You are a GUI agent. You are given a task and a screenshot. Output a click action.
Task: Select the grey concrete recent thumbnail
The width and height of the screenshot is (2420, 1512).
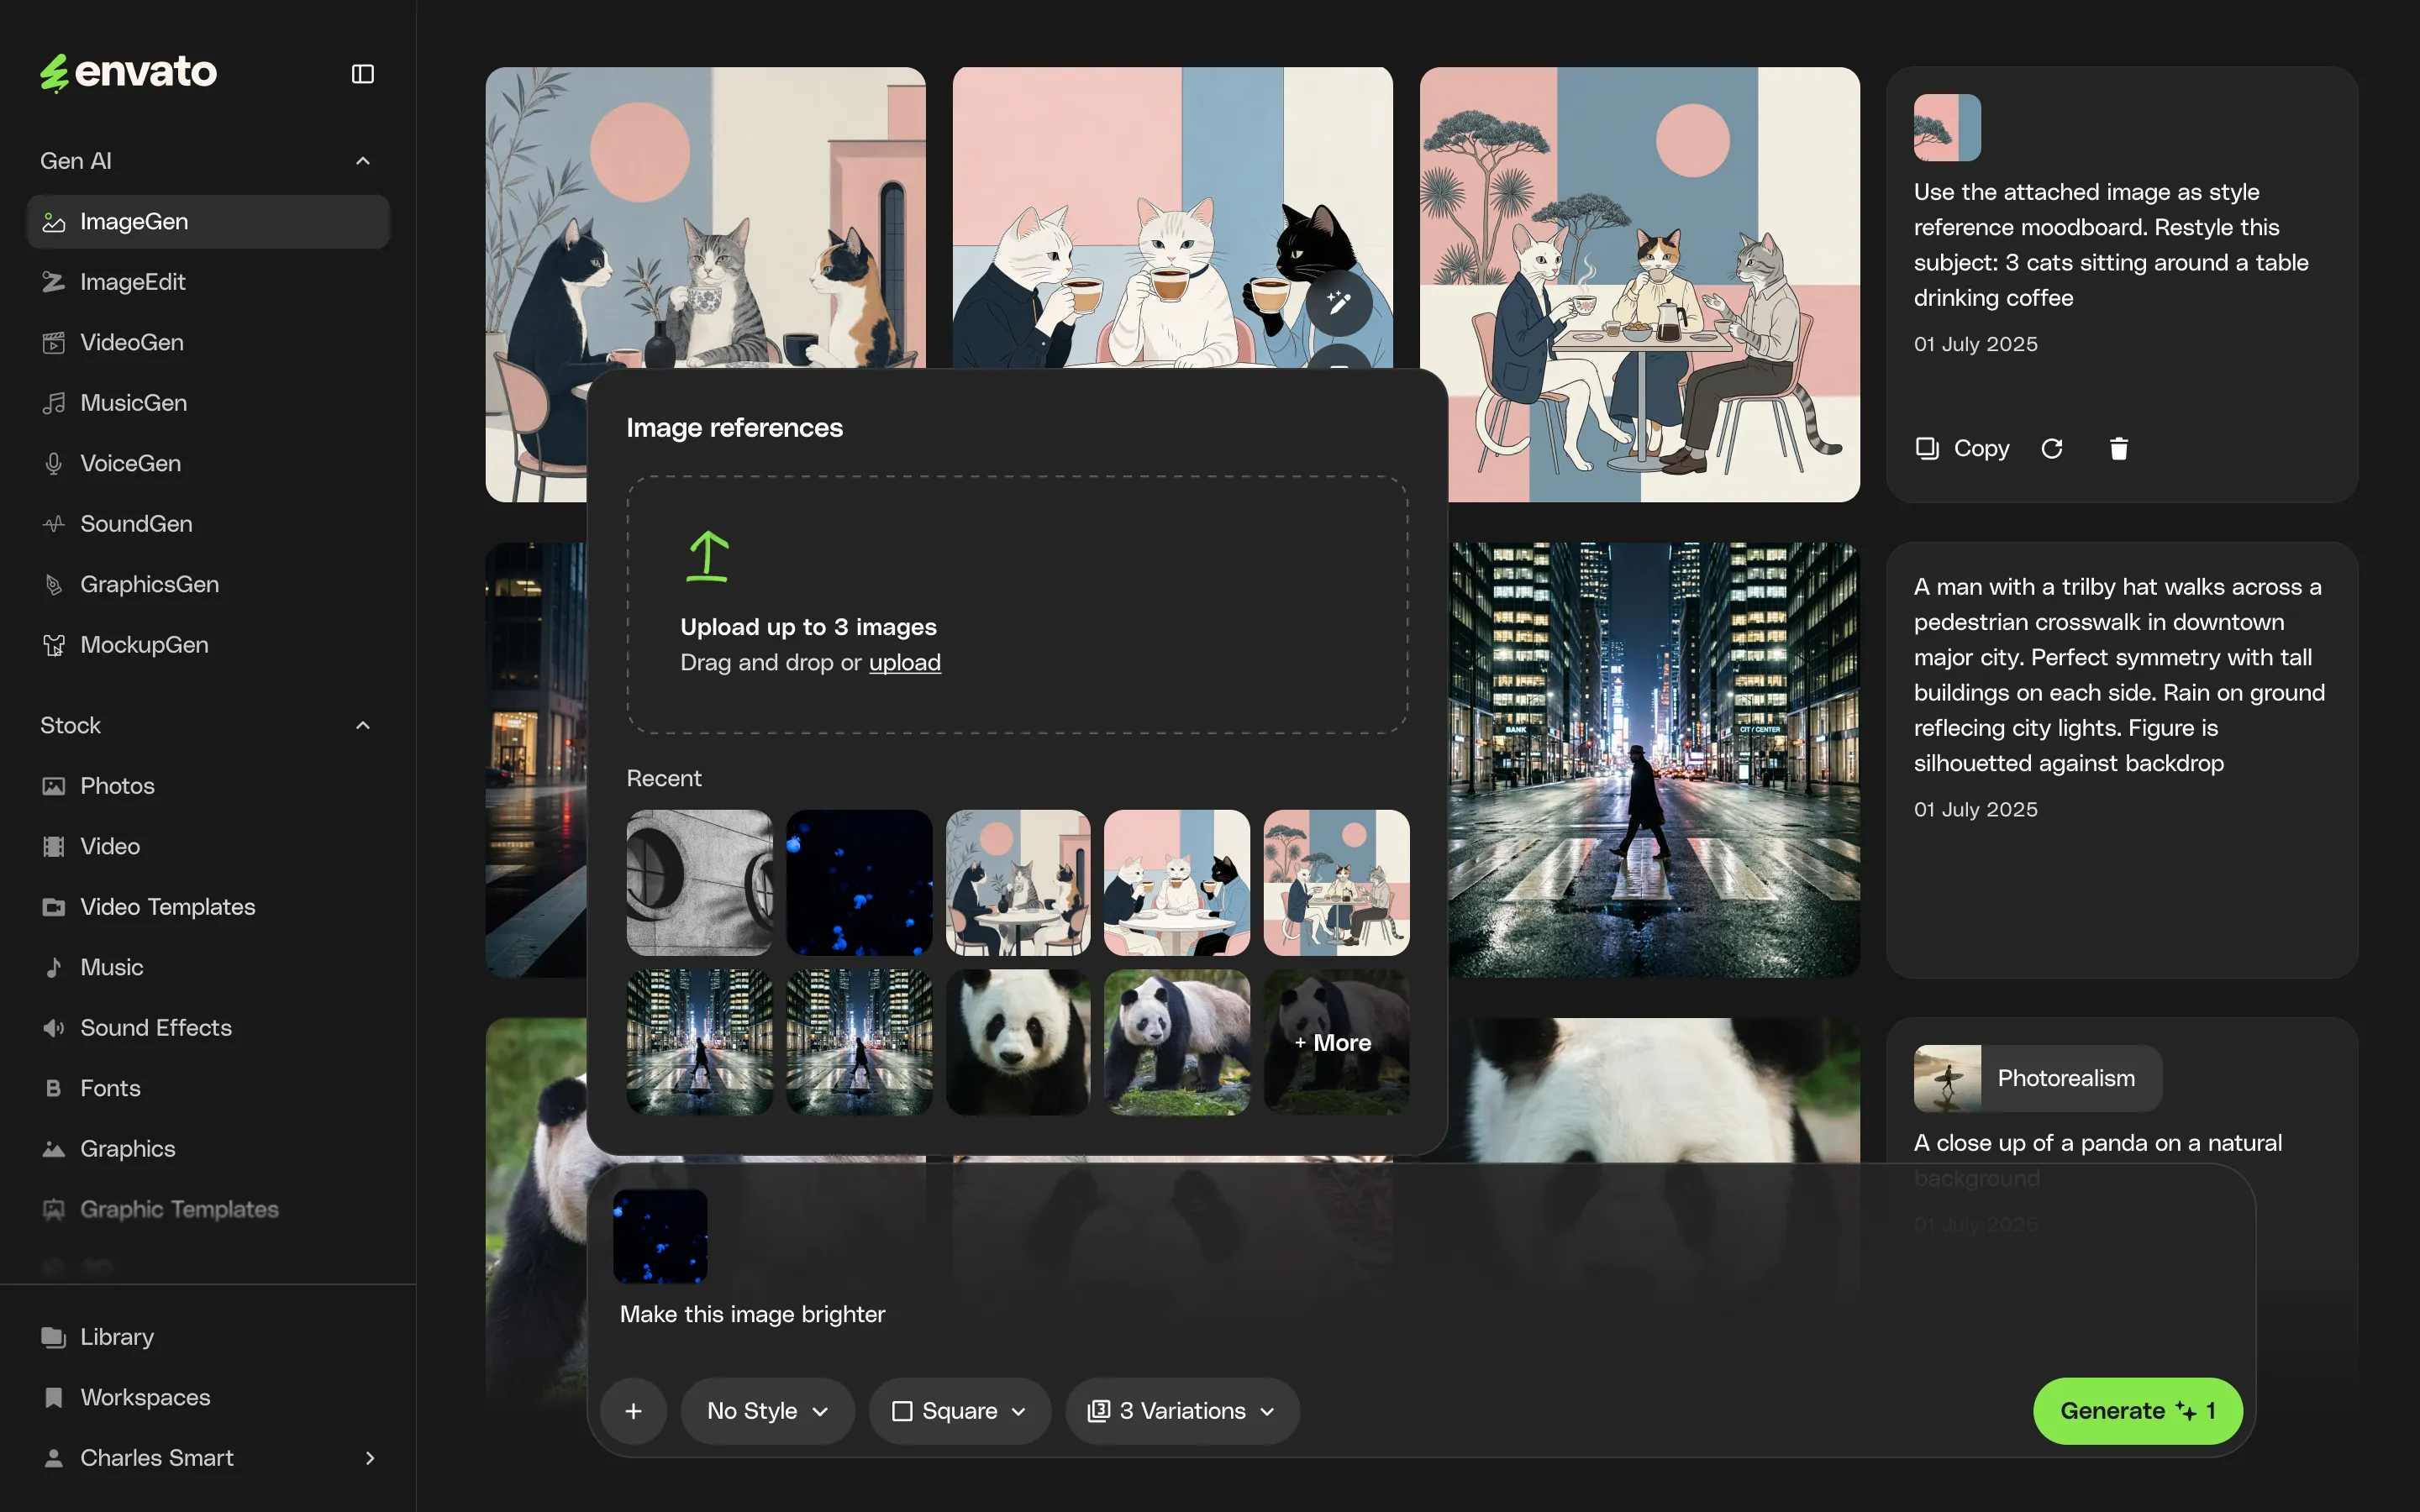(699, 883)
